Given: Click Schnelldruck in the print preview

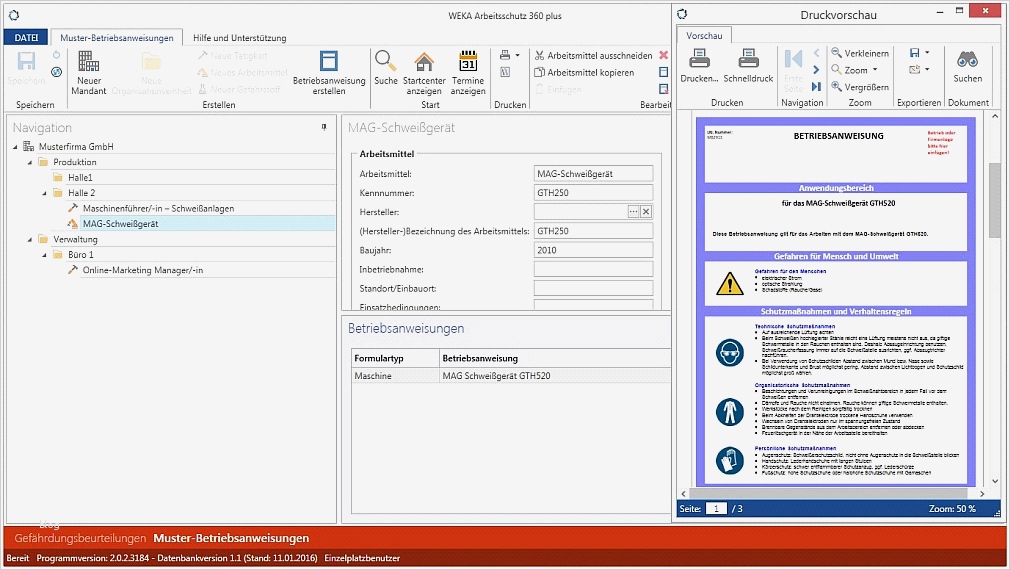Looking at the screenshot, I should point(748,66).
